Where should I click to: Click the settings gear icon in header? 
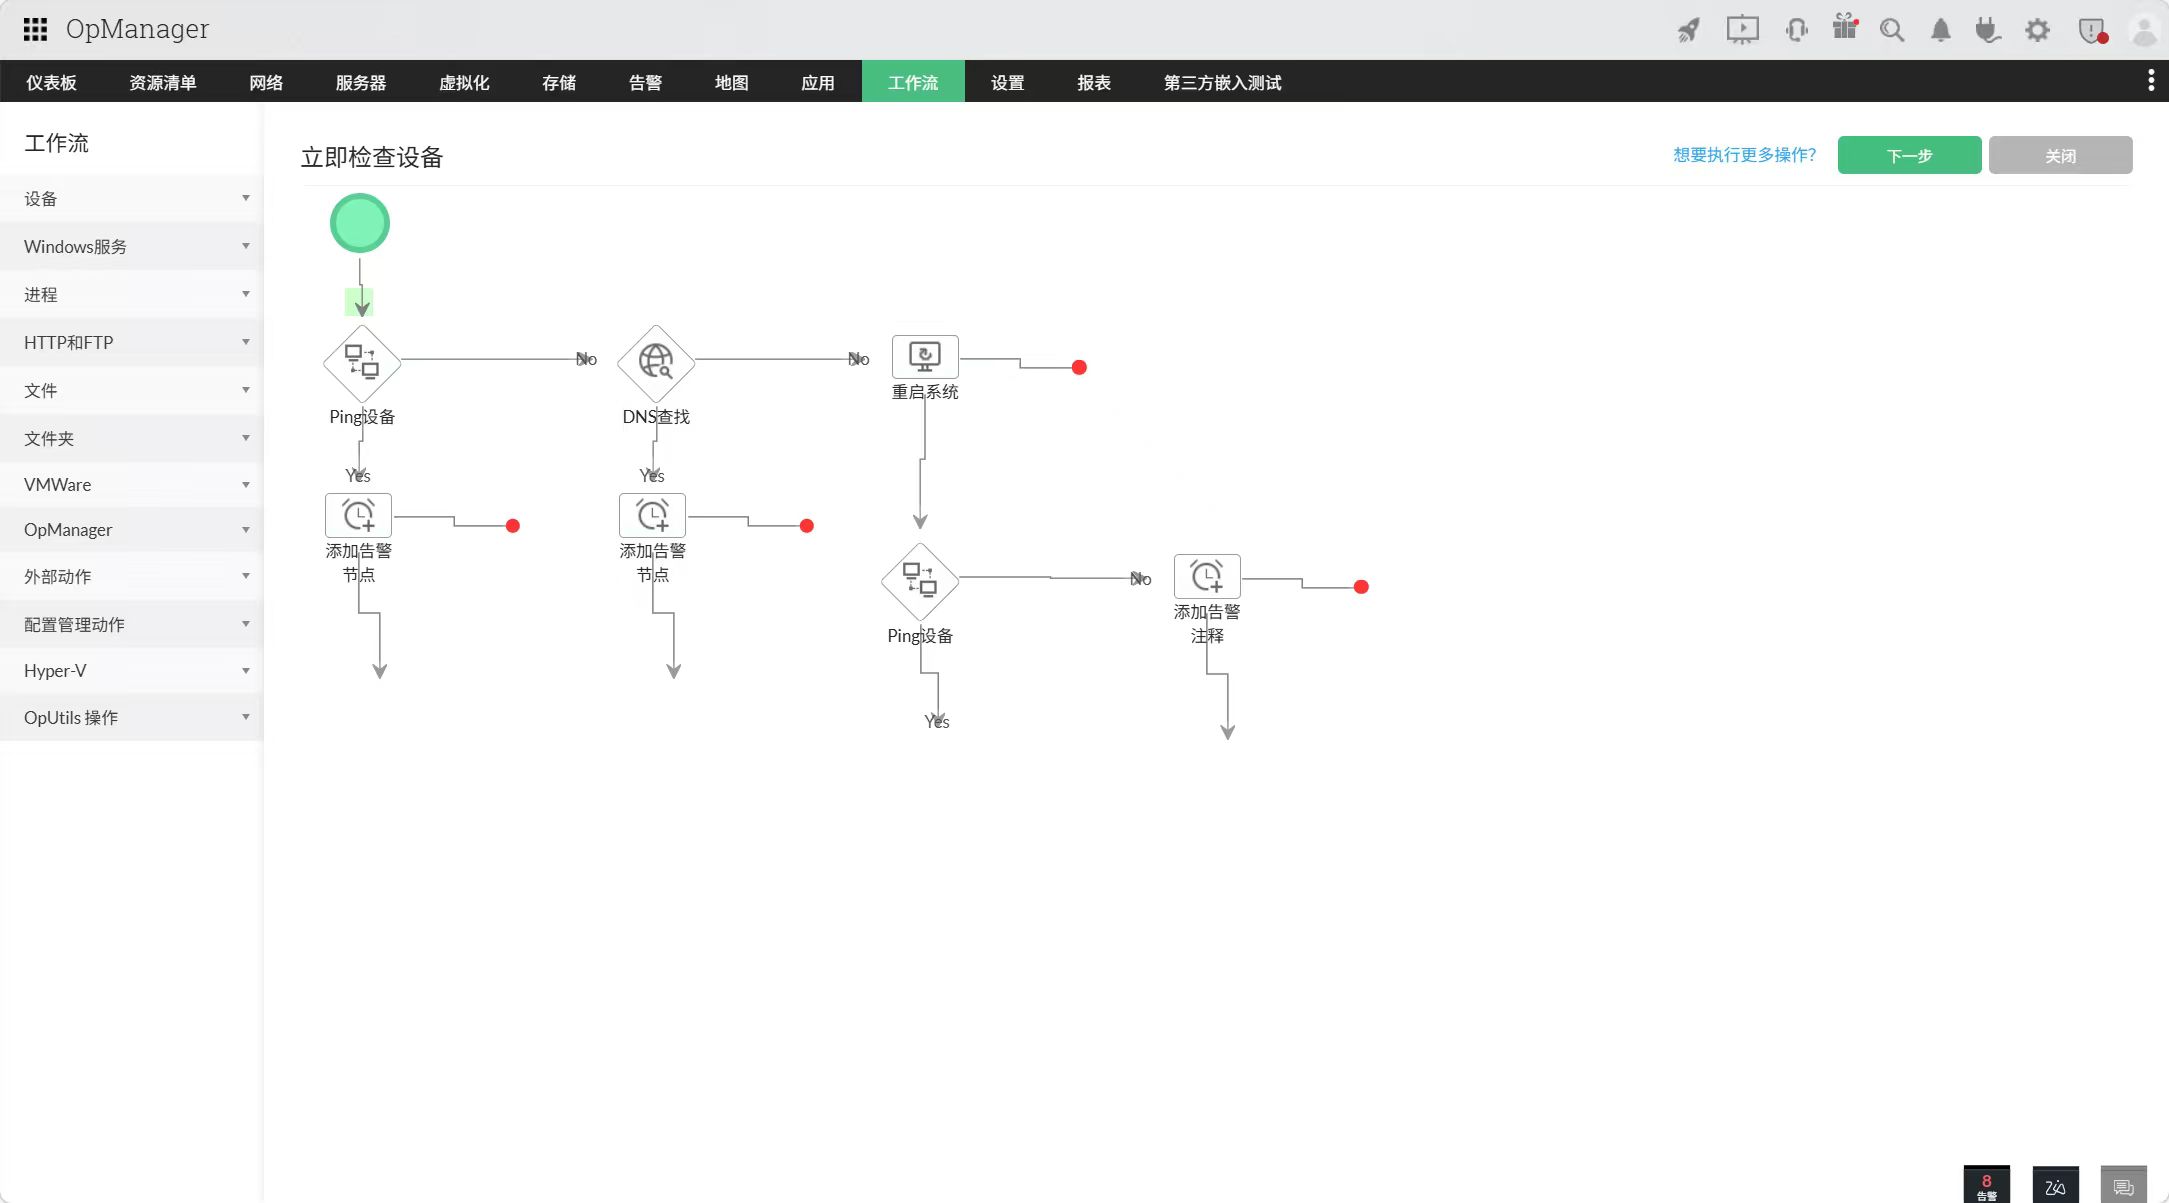point(2037,30)
